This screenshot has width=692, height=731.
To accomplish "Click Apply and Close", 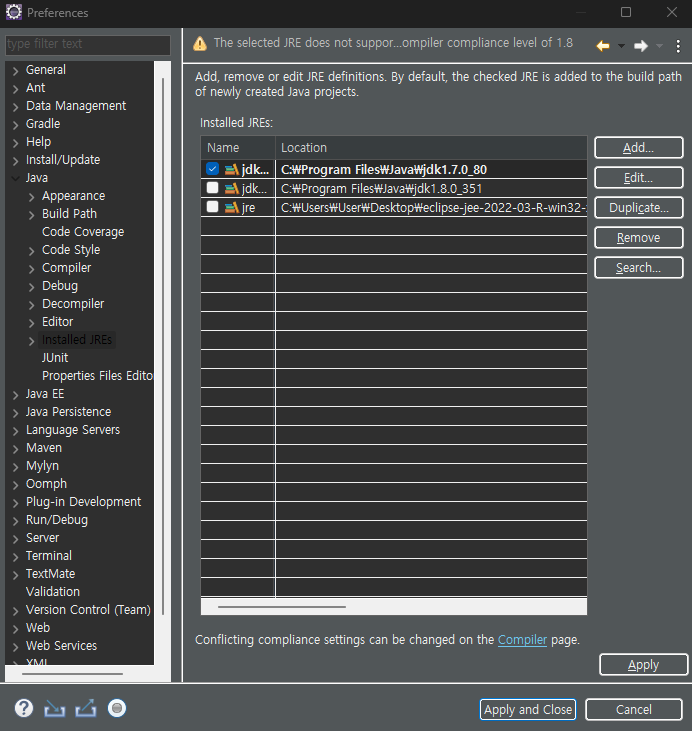I will coord(528,710).
